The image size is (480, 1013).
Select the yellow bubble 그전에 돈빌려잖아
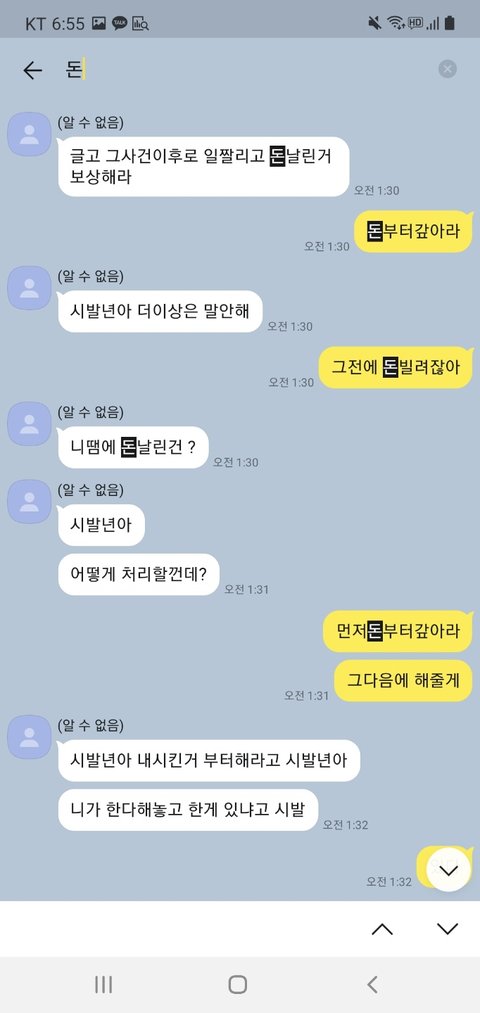(x=397, y=367)
